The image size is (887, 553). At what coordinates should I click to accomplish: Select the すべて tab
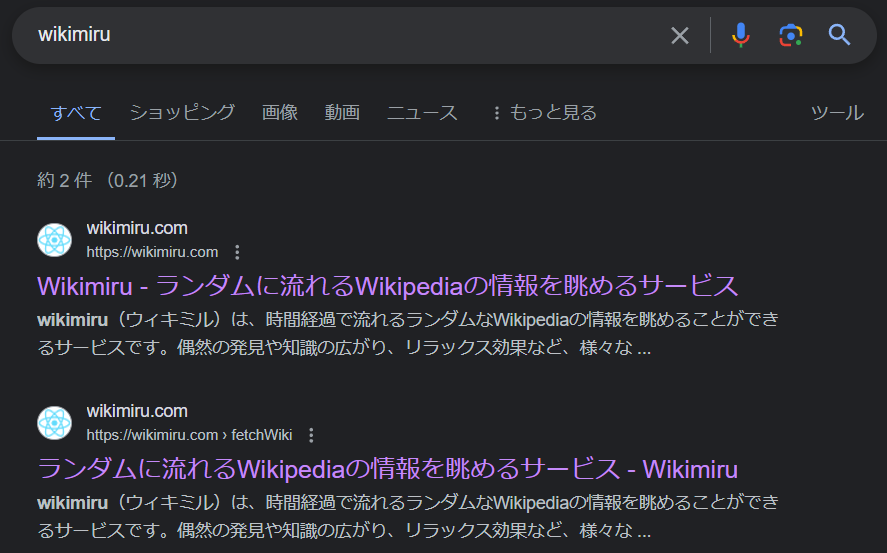[76, 113]
